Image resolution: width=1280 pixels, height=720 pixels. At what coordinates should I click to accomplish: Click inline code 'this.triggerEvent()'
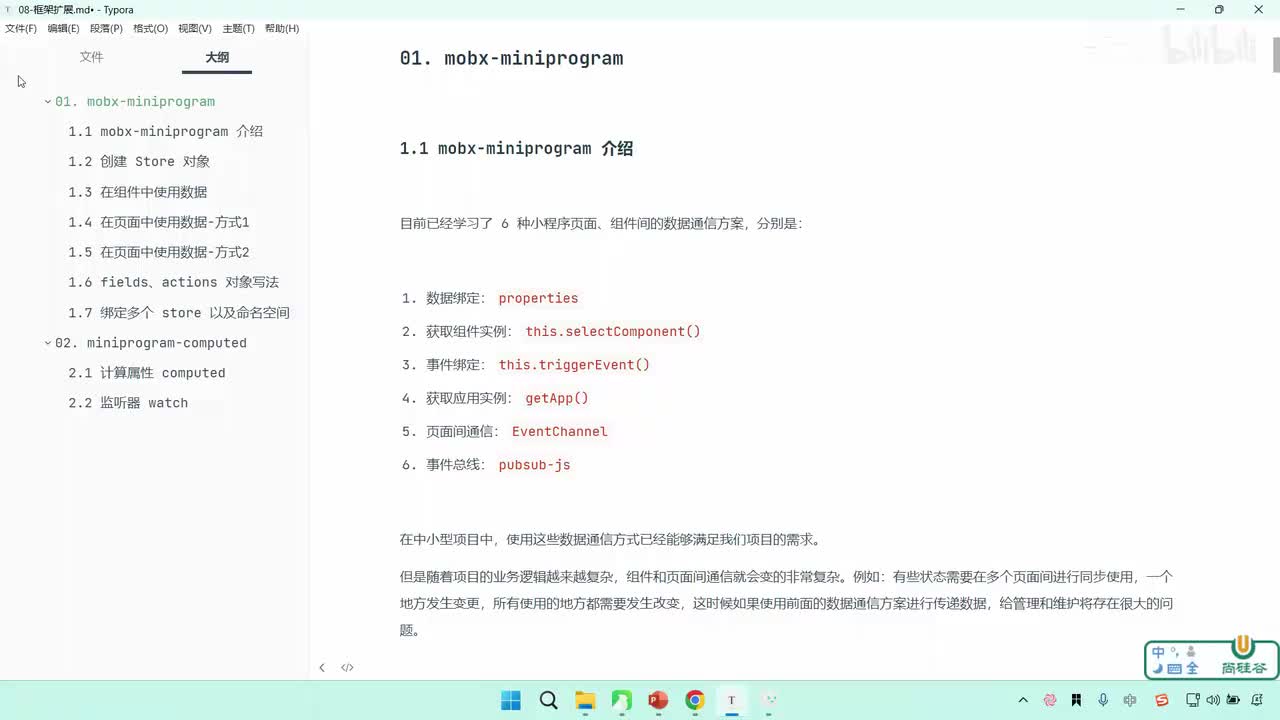pyautogui.click(x=574, y=365)
